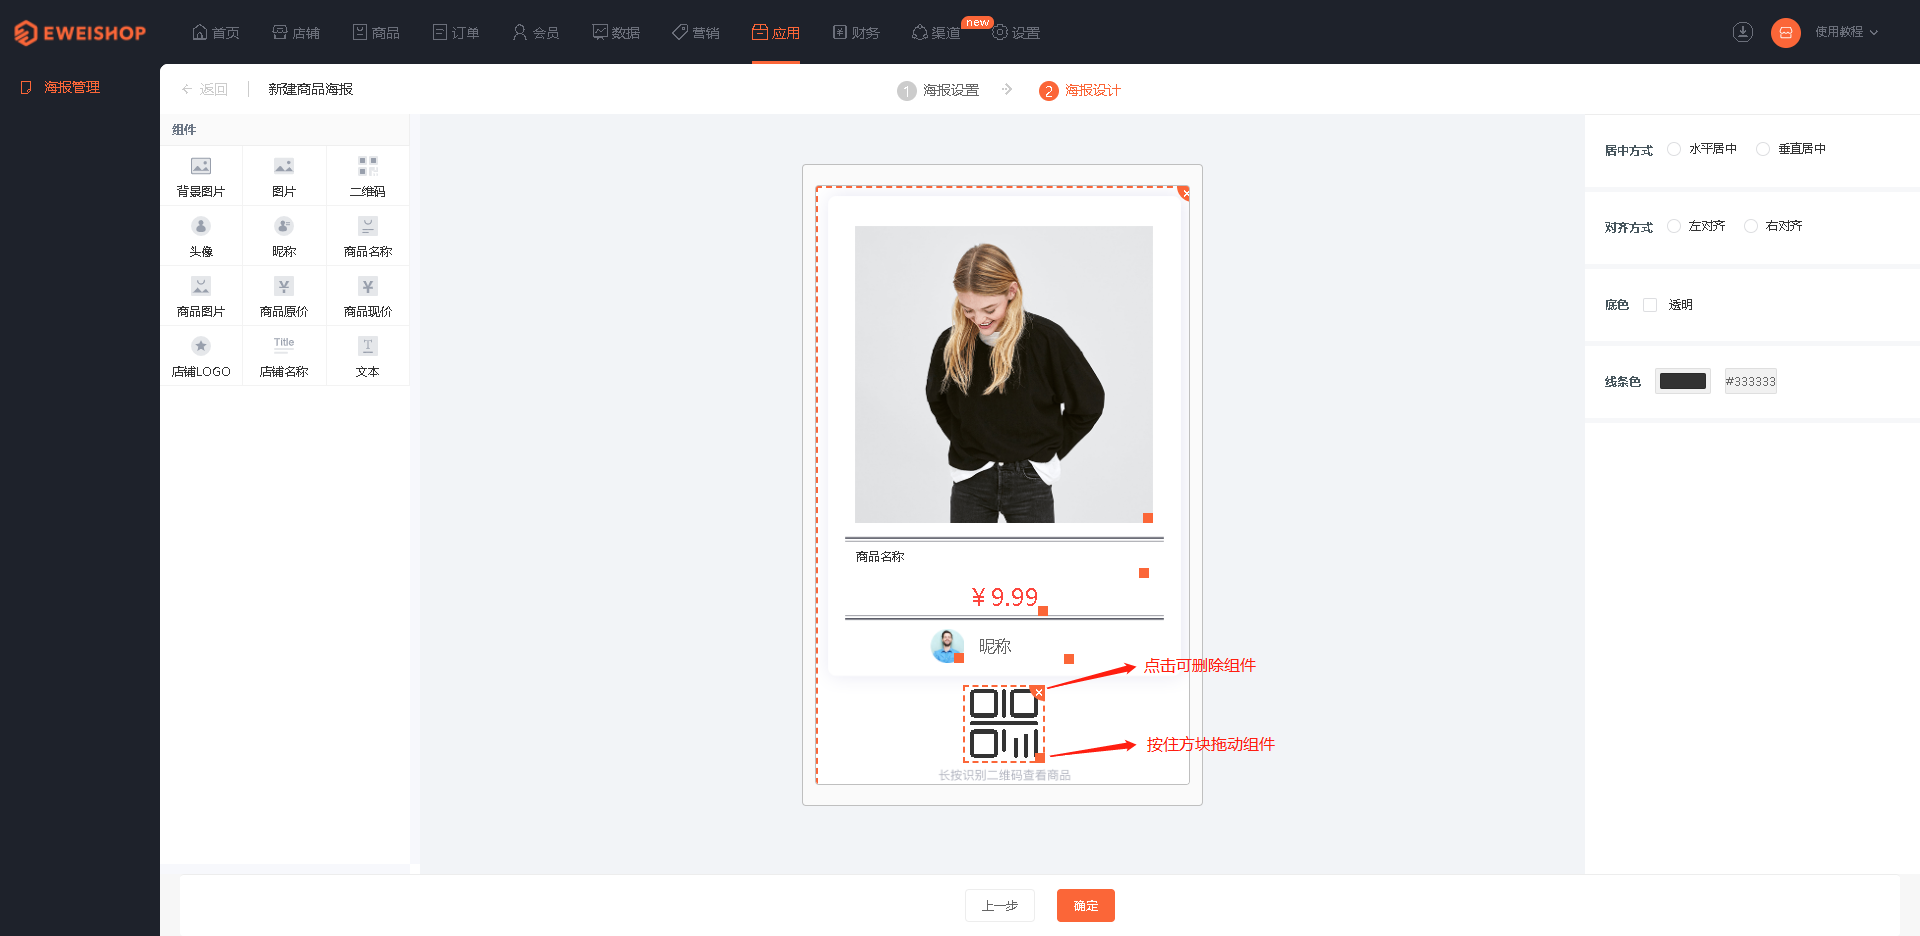The width and height of the screenshot is (1920, 936).
Task: Insert the 文本 text component
Action: [368, 356]
